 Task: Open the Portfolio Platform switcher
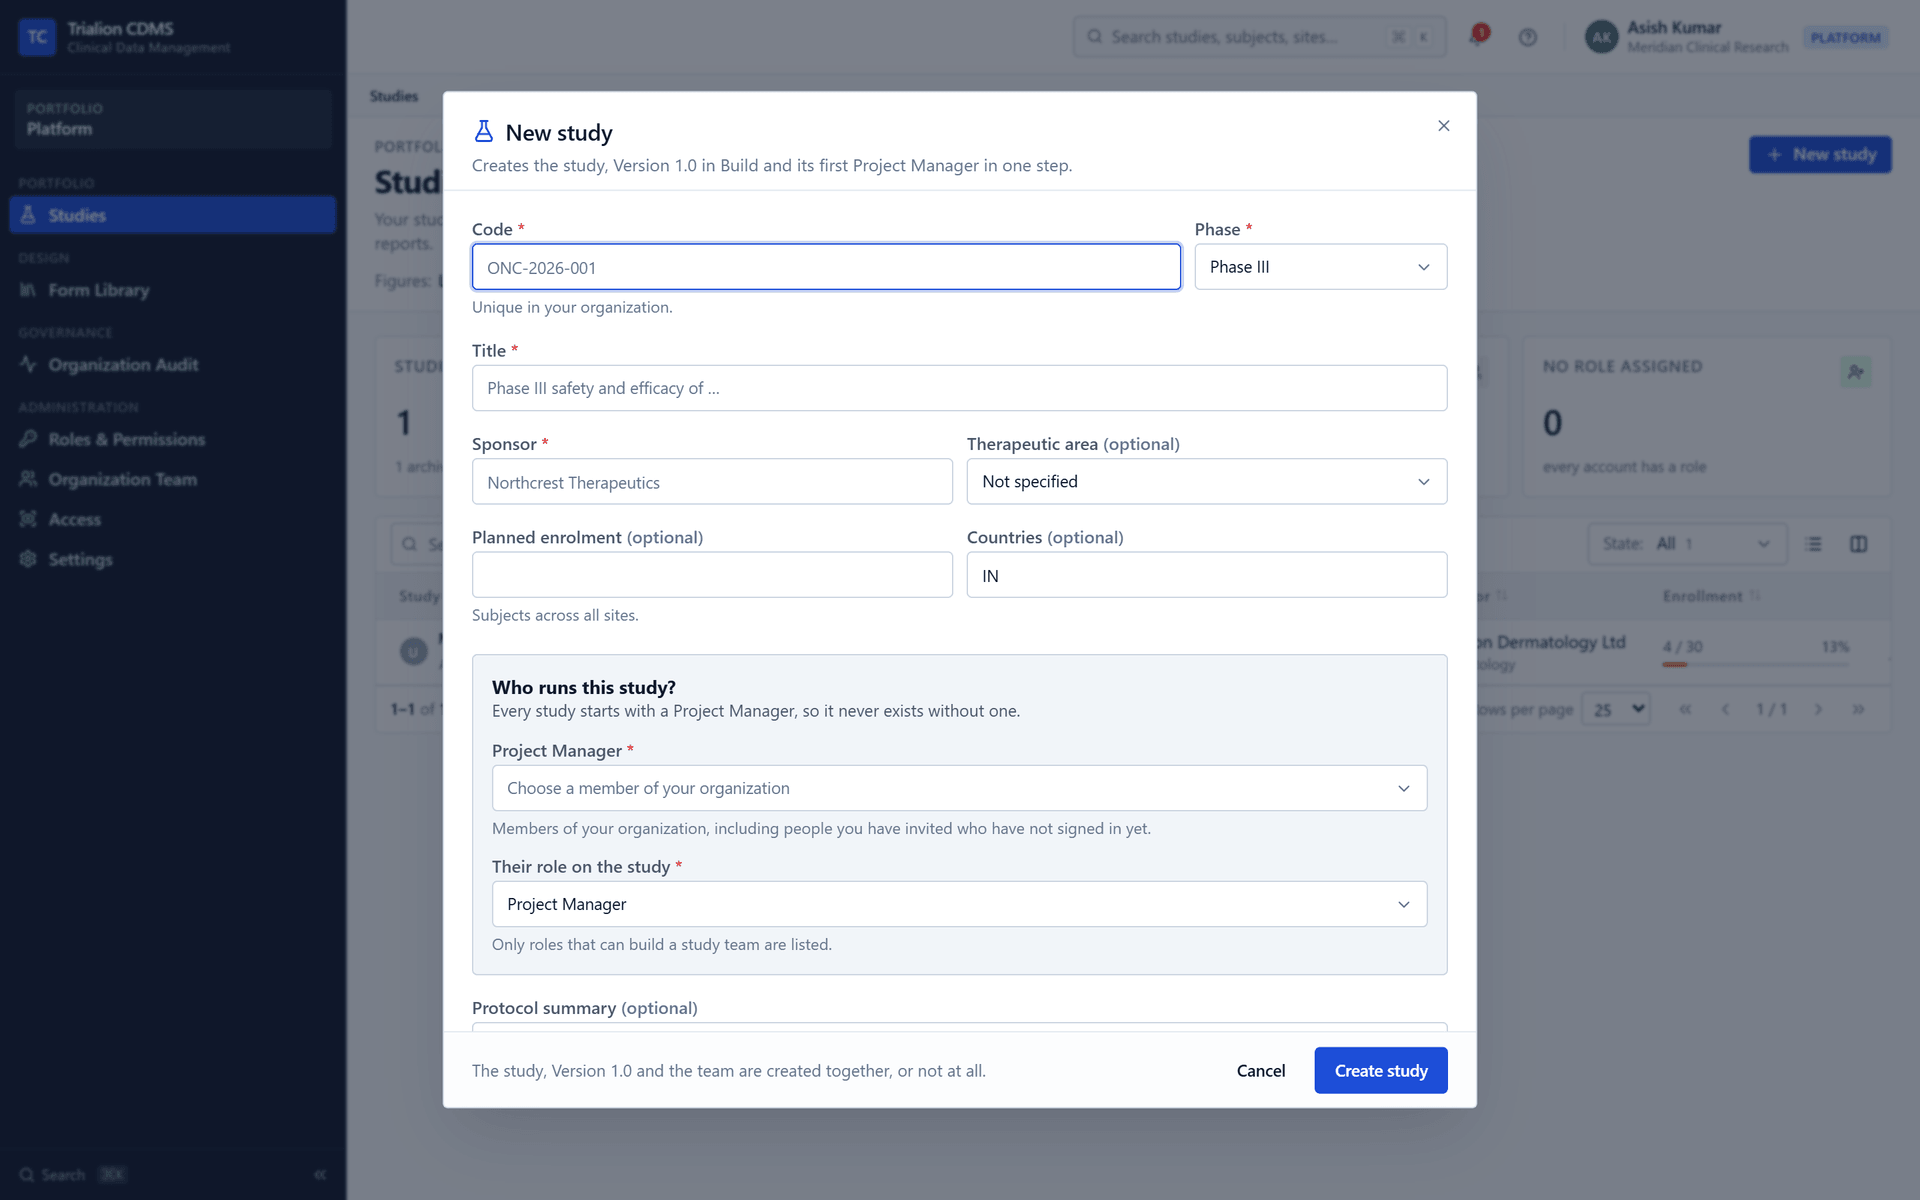coord(173,119)
